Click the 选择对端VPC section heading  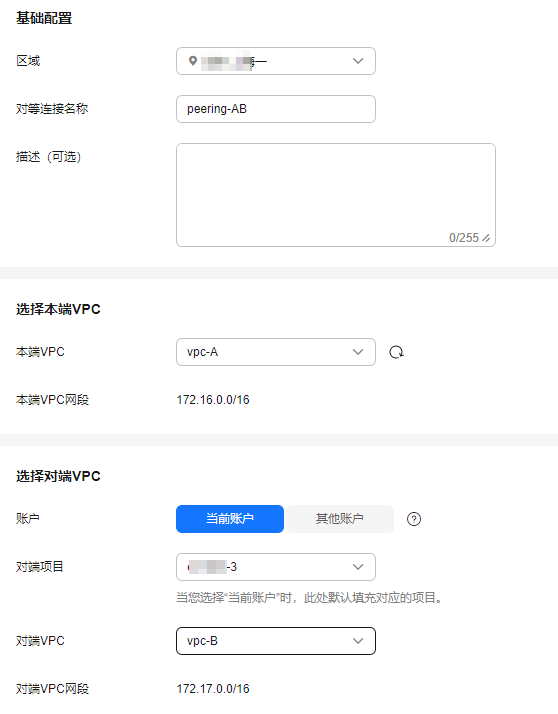tap(58, 476)
